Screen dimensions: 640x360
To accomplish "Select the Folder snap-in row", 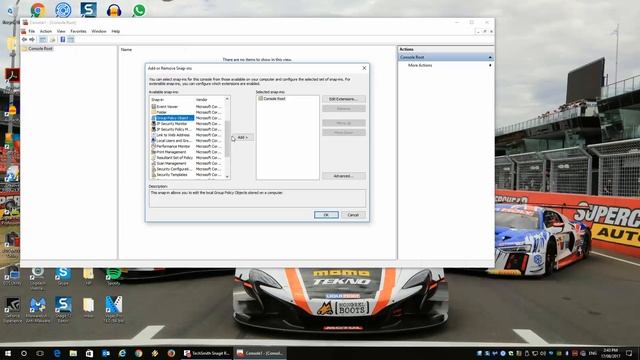I will click(x=187, y=112).
